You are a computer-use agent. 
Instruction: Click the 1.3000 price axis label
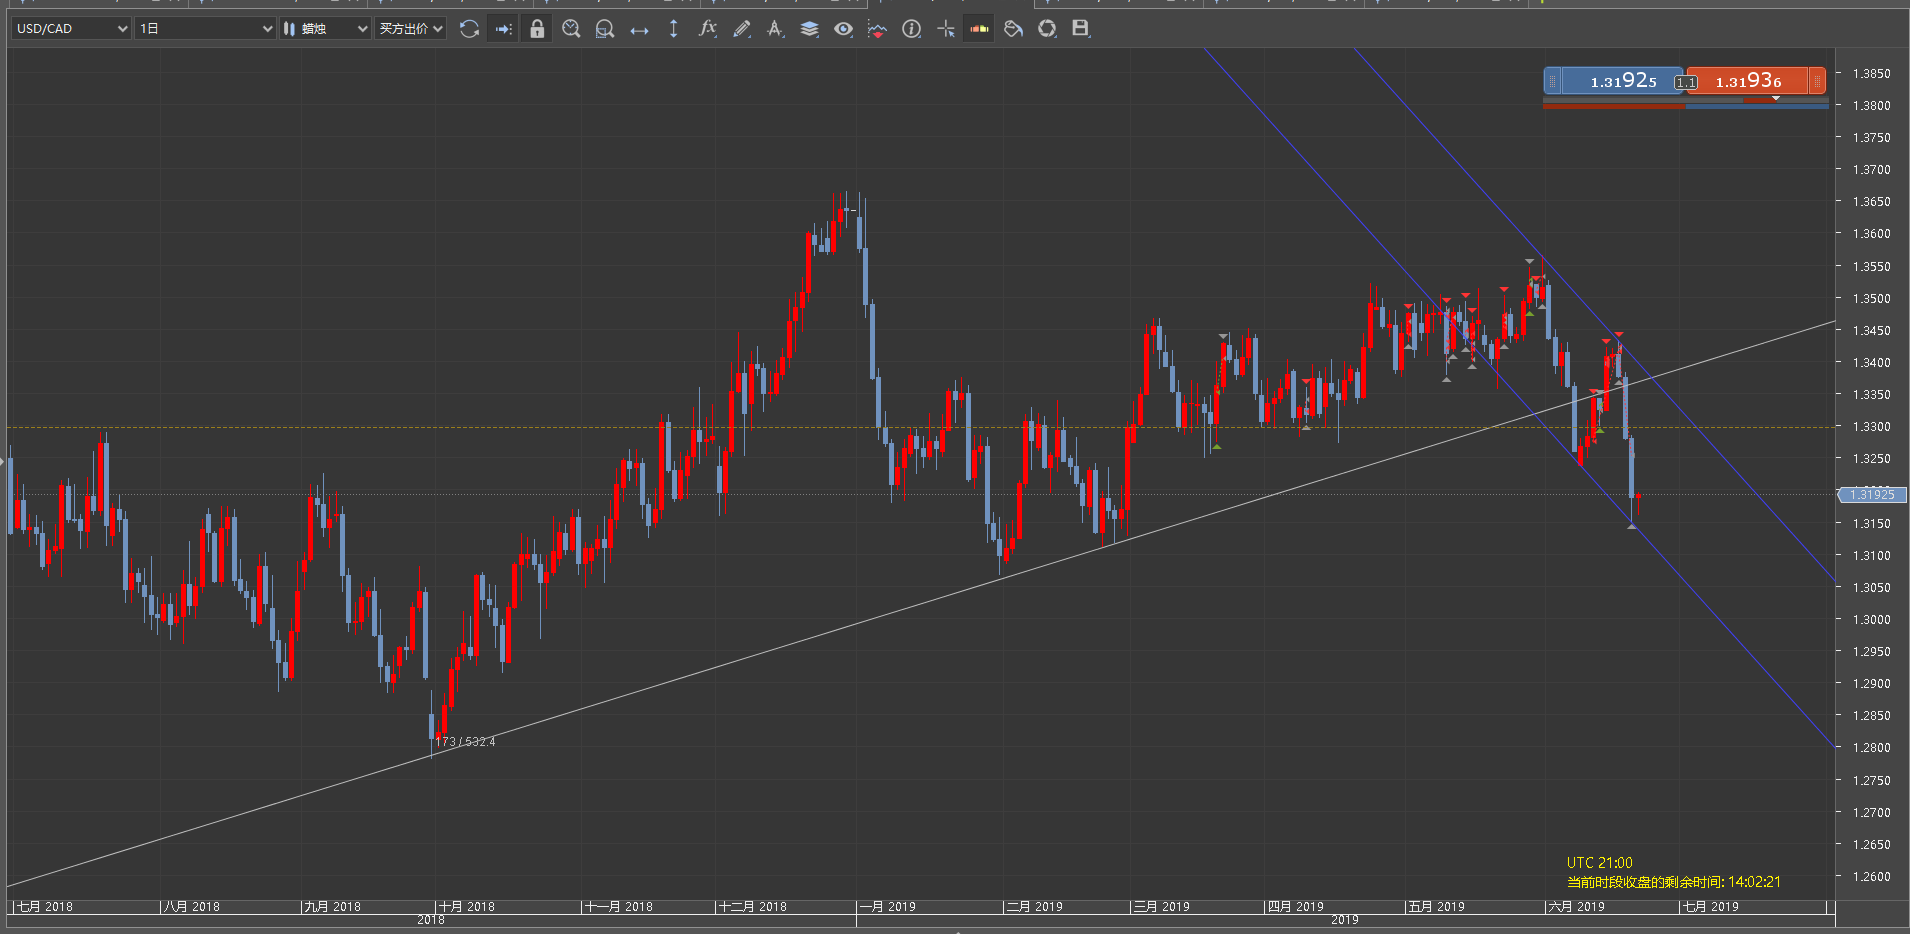[x=1871, y=620]
